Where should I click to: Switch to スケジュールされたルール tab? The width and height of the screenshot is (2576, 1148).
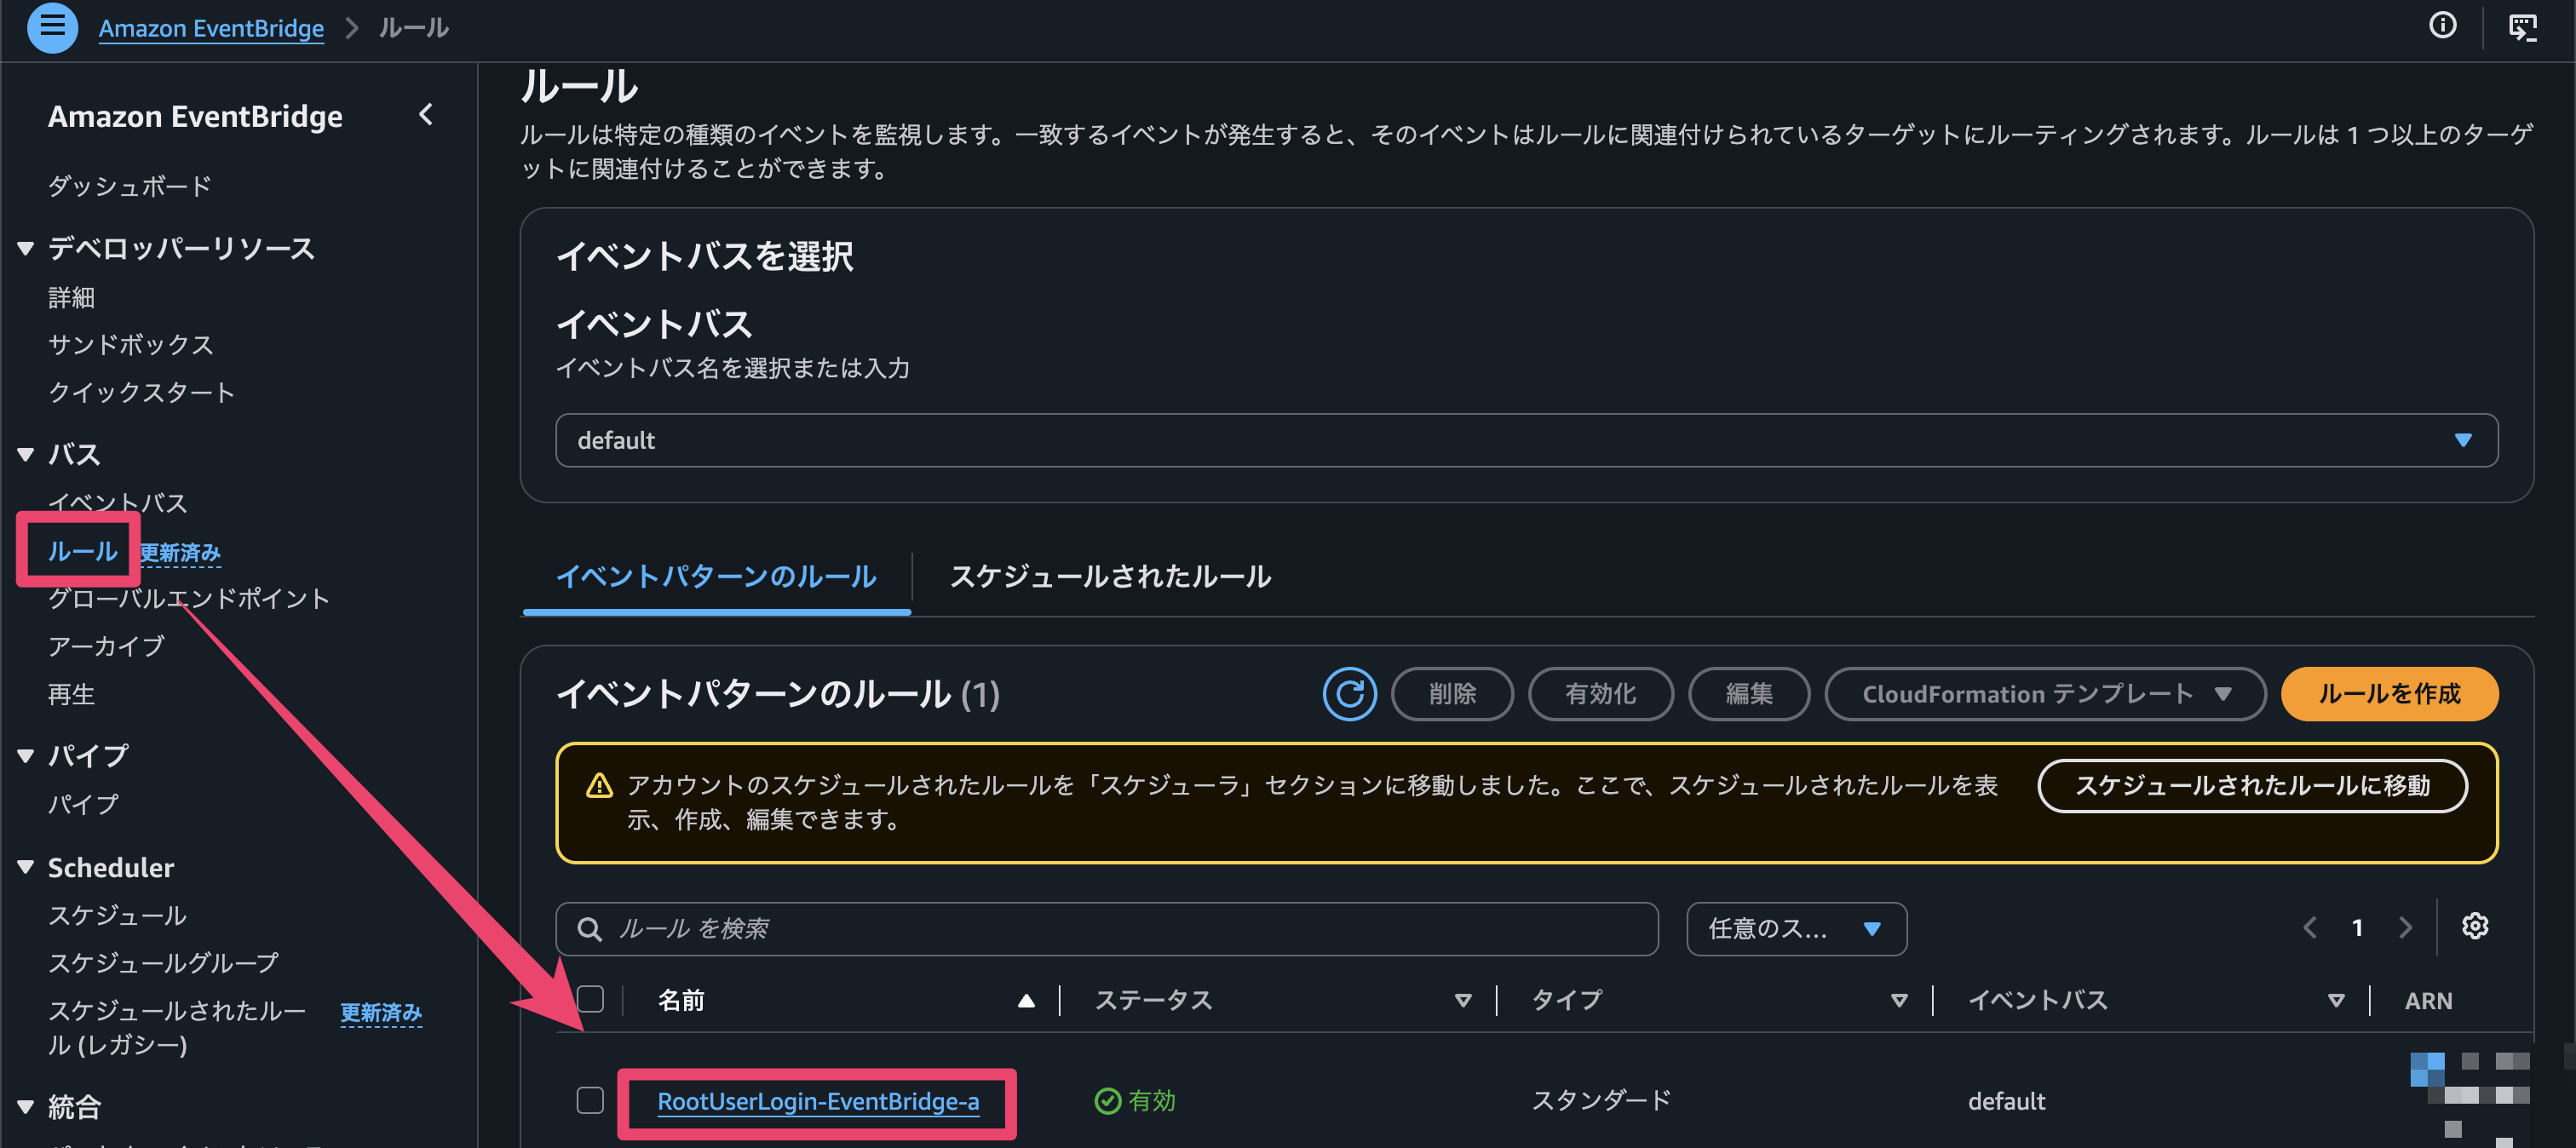tap(1110, 577)
